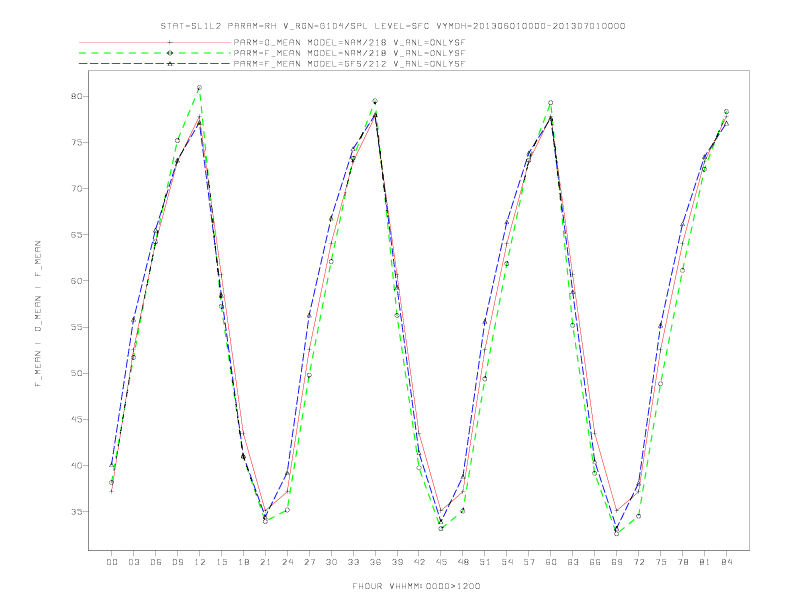Select legend entry PARM=F_MEAN MODEL=GFS/212

pos(349,64)
